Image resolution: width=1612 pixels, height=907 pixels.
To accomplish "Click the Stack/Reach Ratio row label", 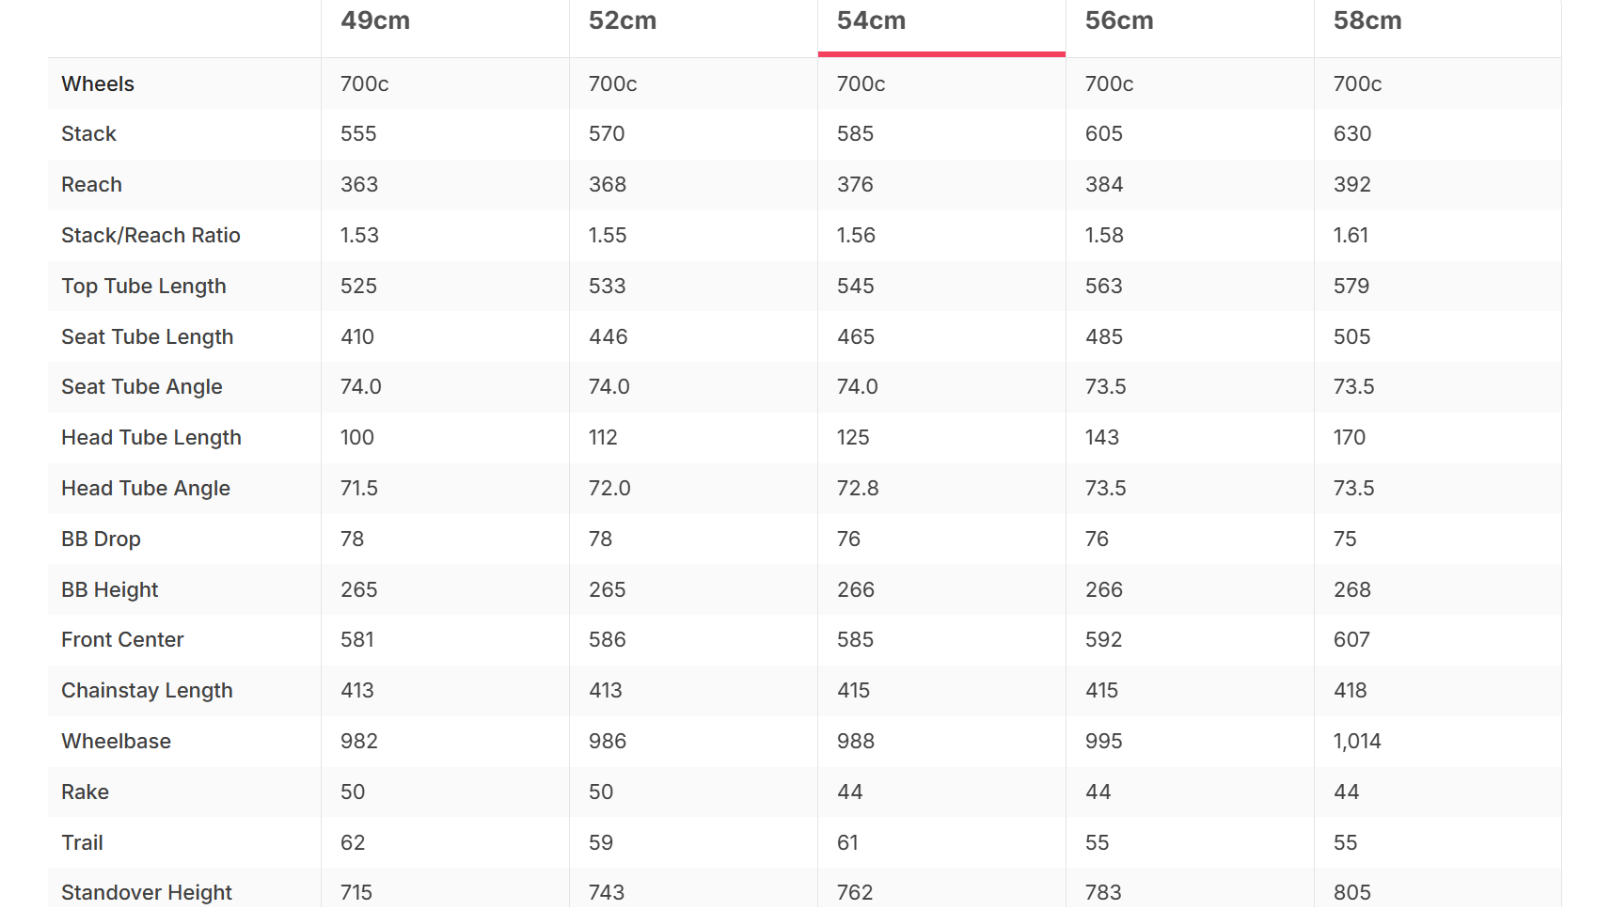I will pyautogui.click(x=151, y=236).
